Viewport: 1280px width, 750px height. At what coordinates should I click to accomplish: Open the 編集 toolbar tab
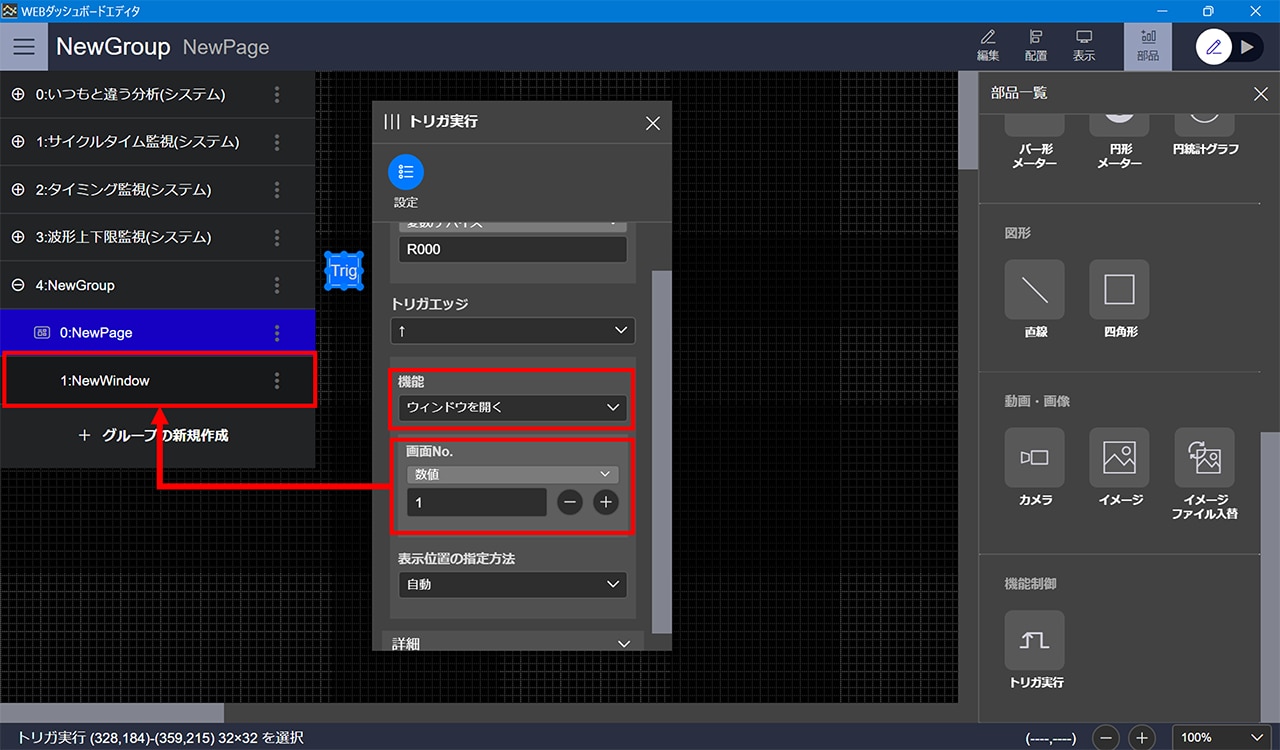[987, 46]
